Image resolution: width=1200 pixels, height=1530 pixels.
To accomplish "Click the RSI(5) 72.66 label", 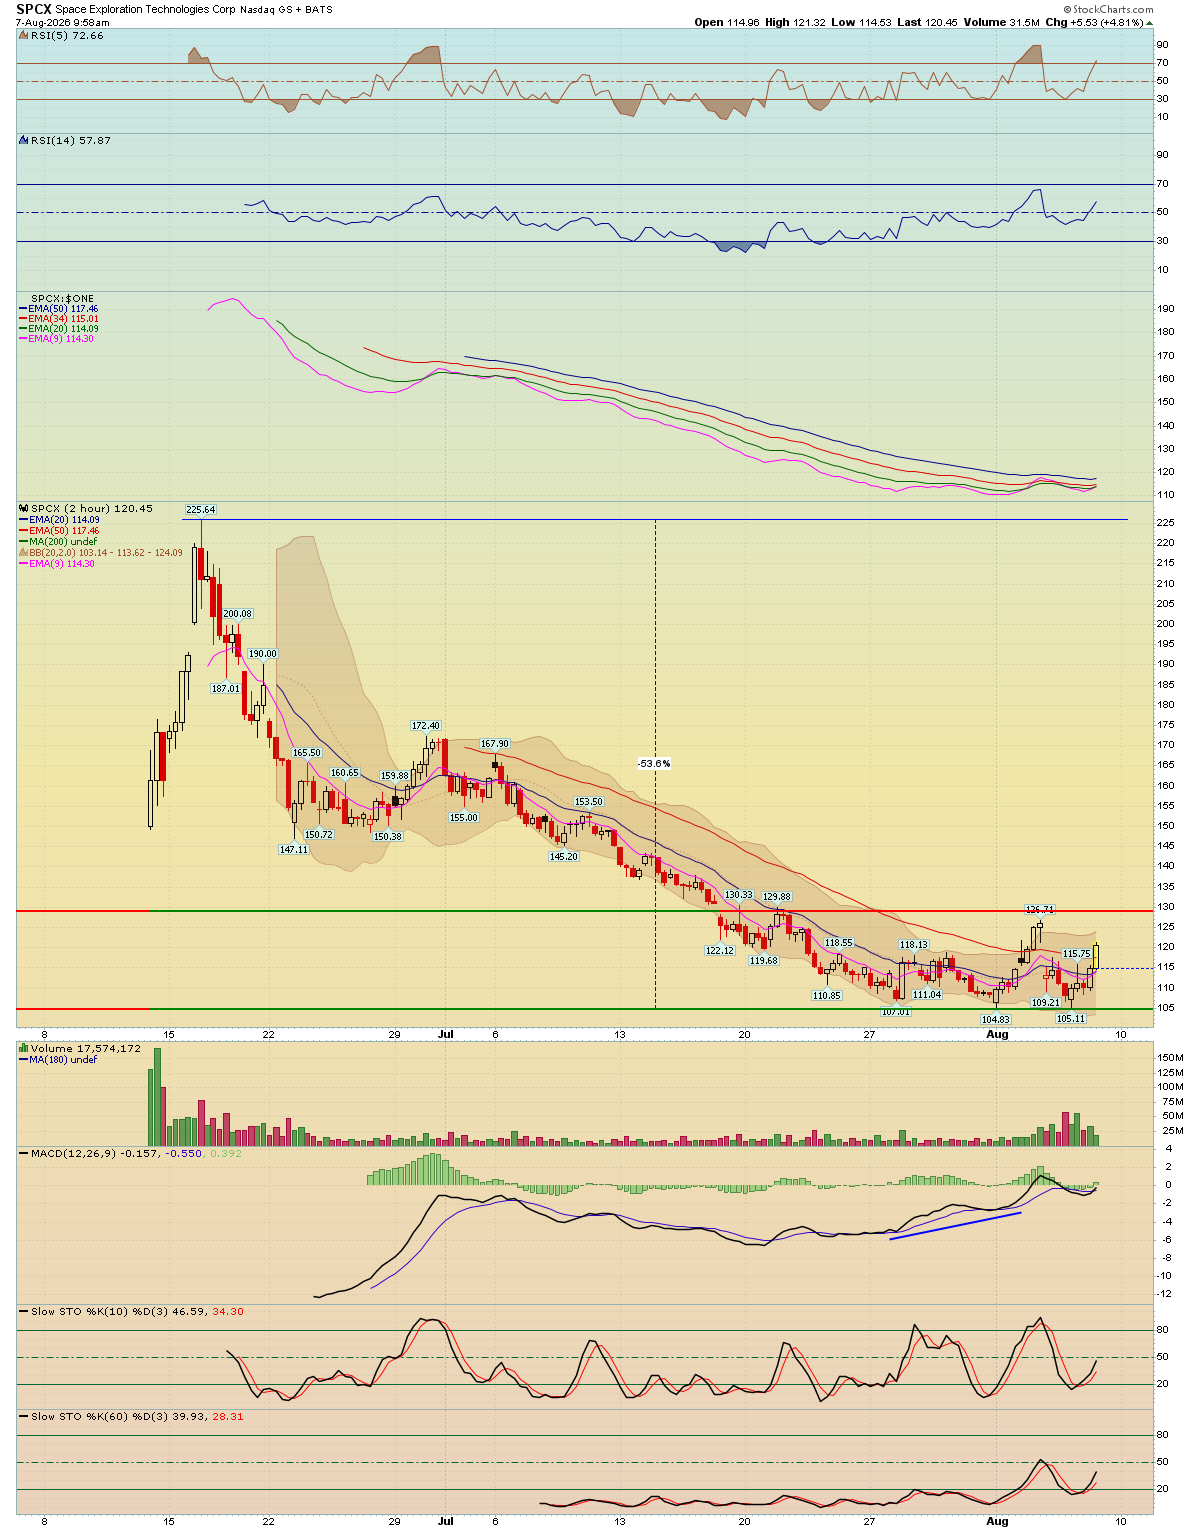I will point(67,35).
